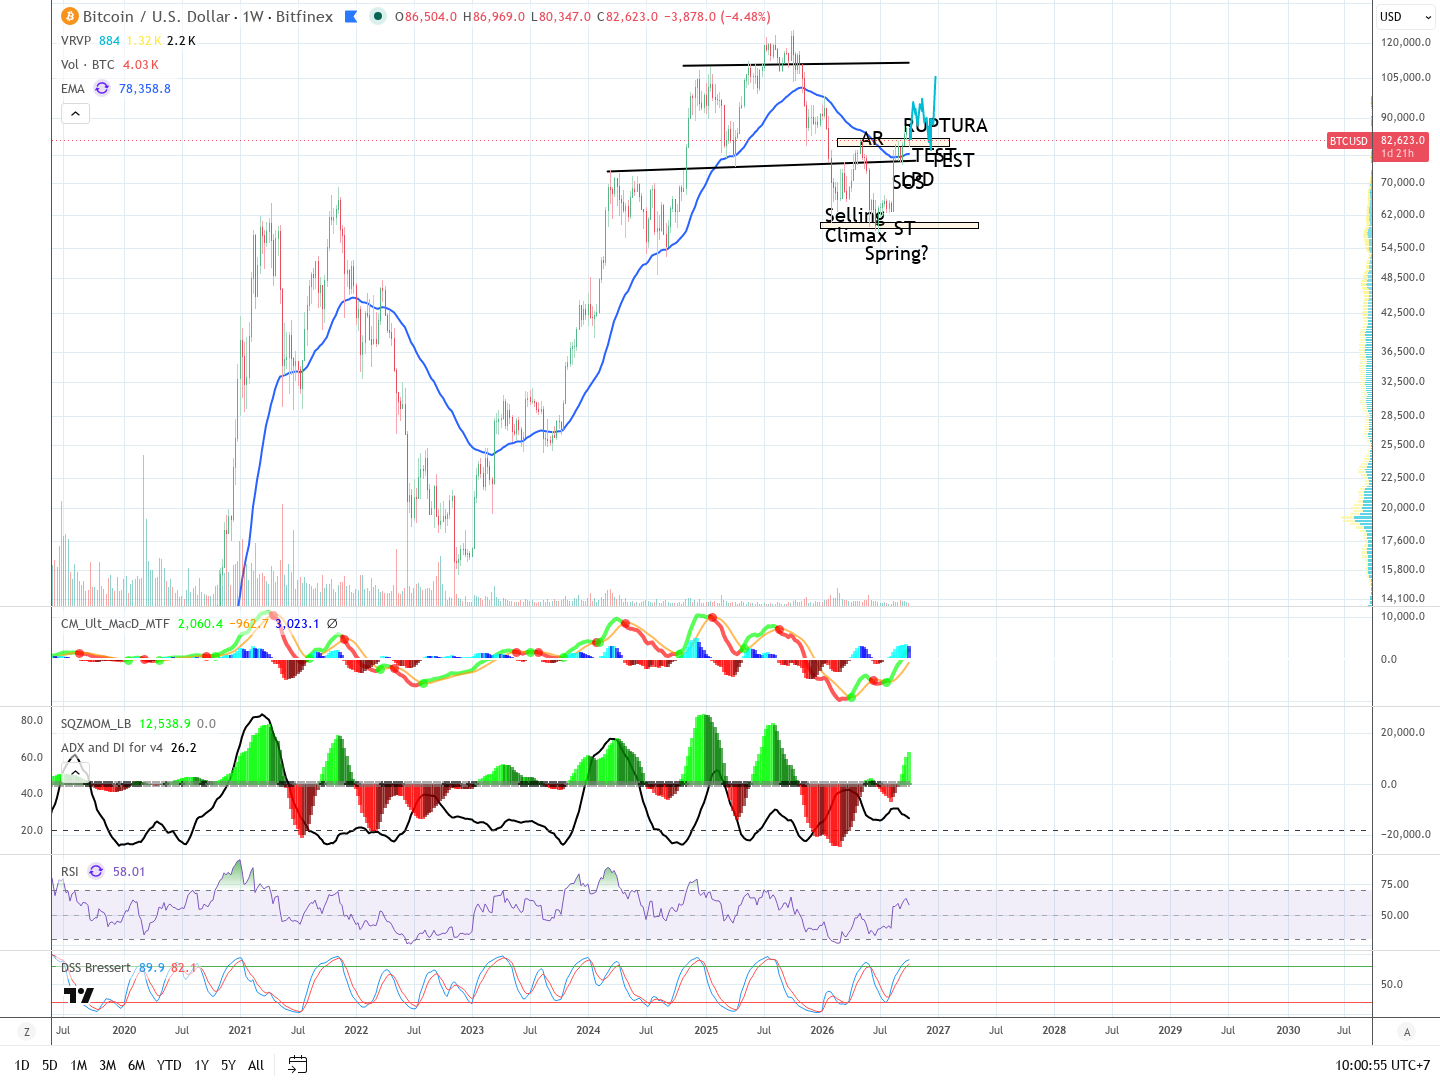Image resolution: width=1440 pixels, height=1080 pixels.
Task: Open the 10:00:55 UTC+7 timezone menu
Action: [1383, 1065]
